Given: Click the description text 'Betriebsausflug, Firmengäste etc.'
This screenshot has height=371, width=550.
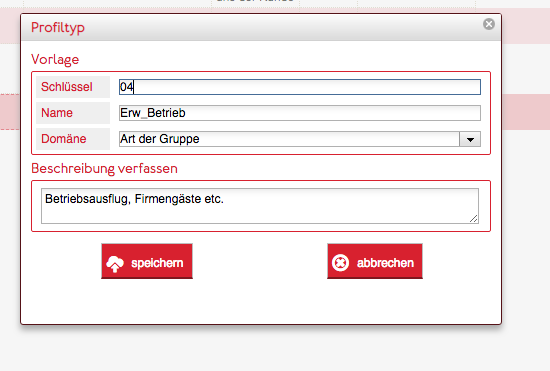Looking at the screenshot, I should (134, 199).
